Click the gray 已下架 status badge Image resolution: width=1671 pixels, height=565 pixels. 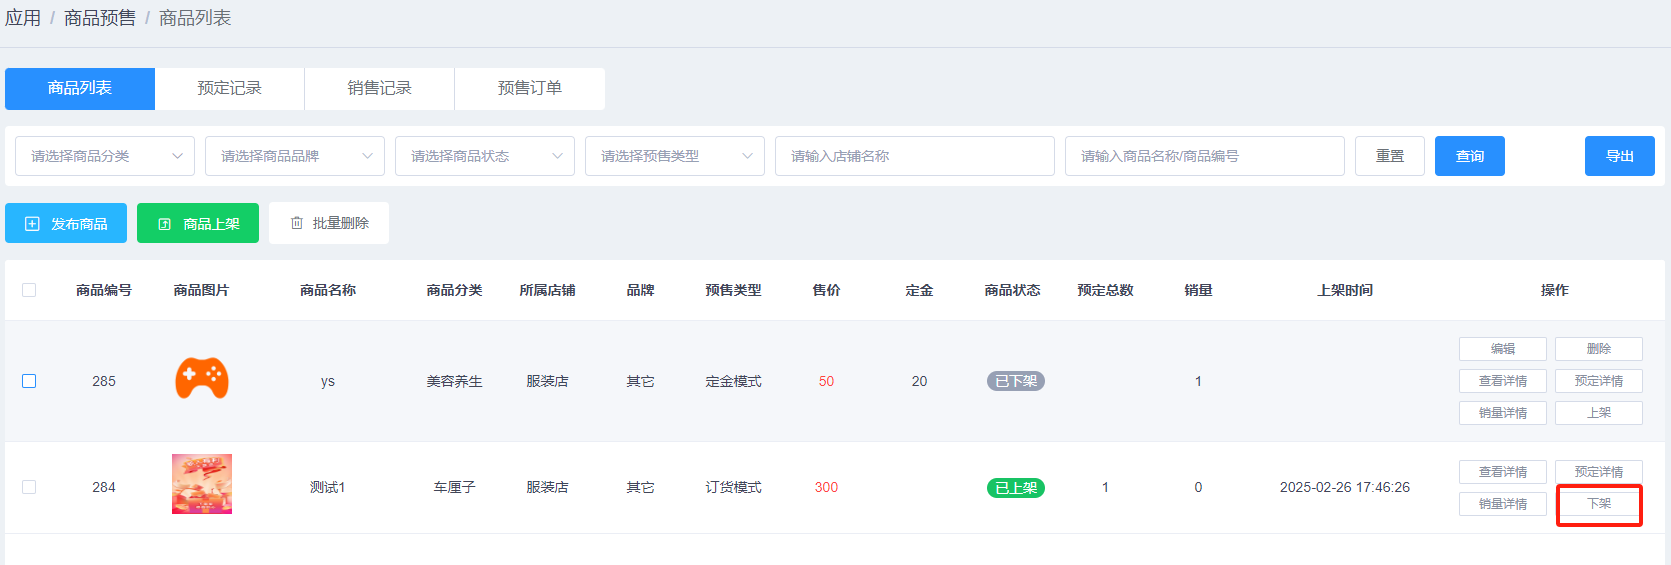1015,381
